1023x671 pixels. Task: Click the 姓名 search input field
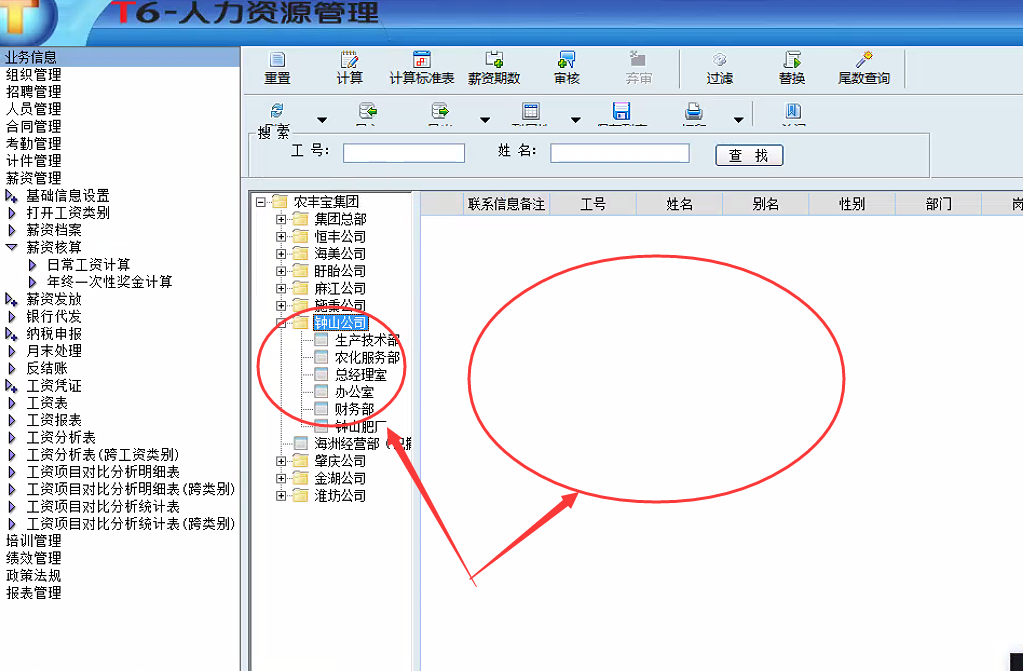[x=620, y=153]
